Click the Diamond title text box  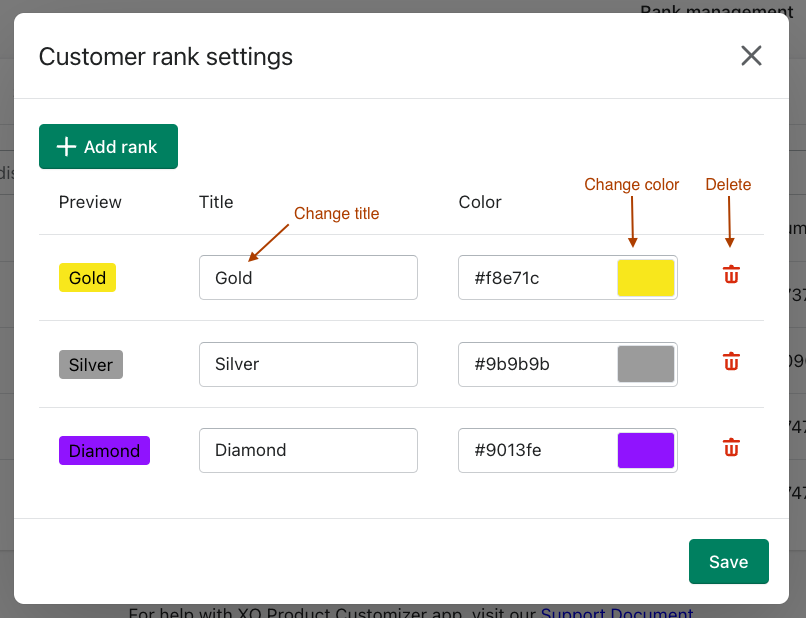308,450
